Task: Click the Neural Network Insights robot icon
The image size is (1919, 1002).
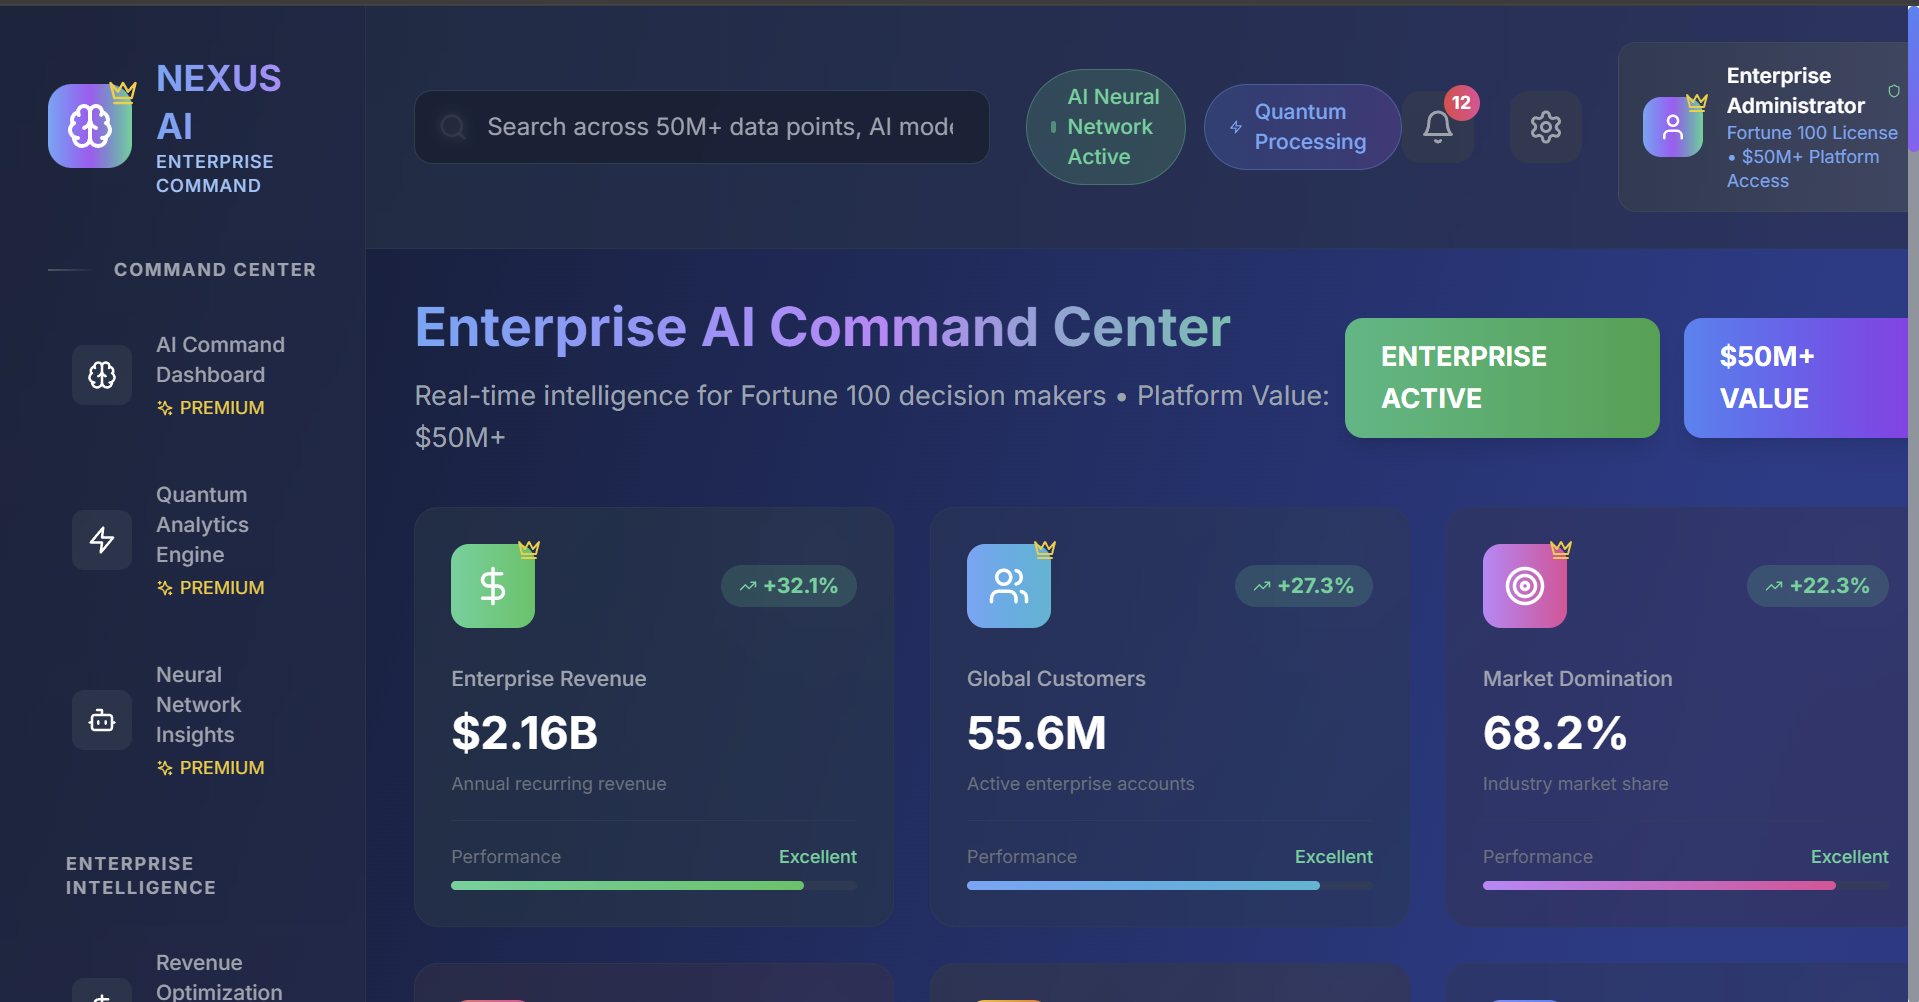Action: click(102, 720)
